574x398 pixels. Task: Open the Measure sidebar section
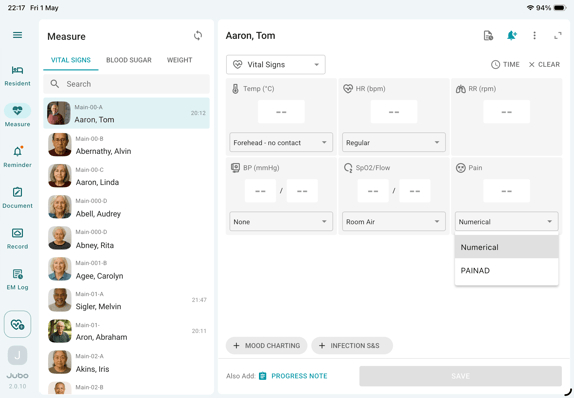17,115
